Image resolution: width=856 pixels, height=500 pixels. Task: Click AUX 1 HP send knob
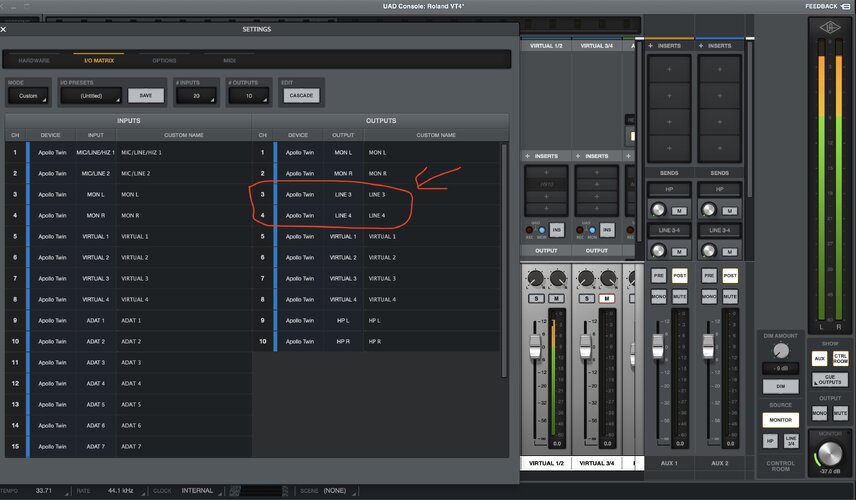tap(658, 209)
